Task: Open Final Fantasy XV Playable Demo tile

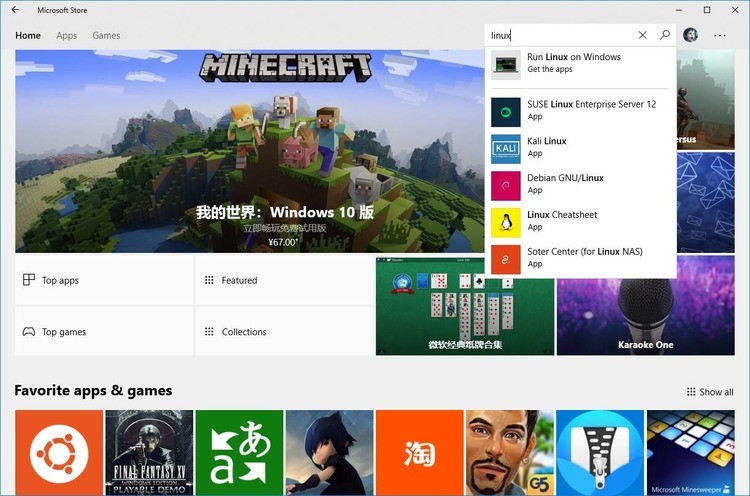Action: click(x=149, y=452)
